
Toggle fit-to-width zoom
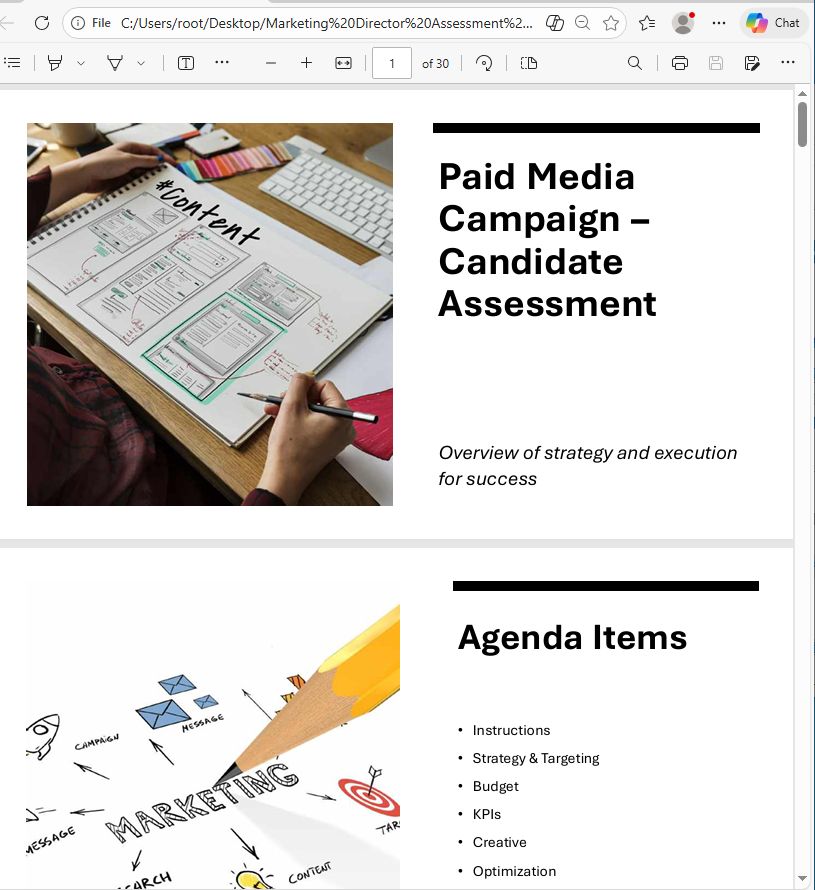tap(343, 62)
